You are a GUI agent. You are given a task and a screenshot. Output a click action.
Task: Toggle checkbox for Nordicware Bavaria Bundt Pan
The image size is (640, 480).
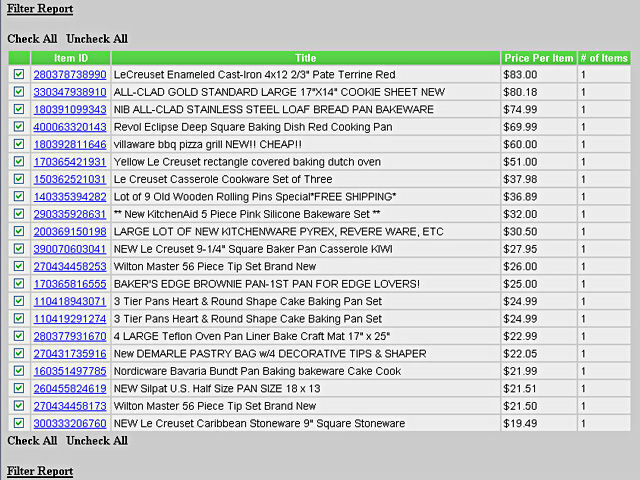19,371
